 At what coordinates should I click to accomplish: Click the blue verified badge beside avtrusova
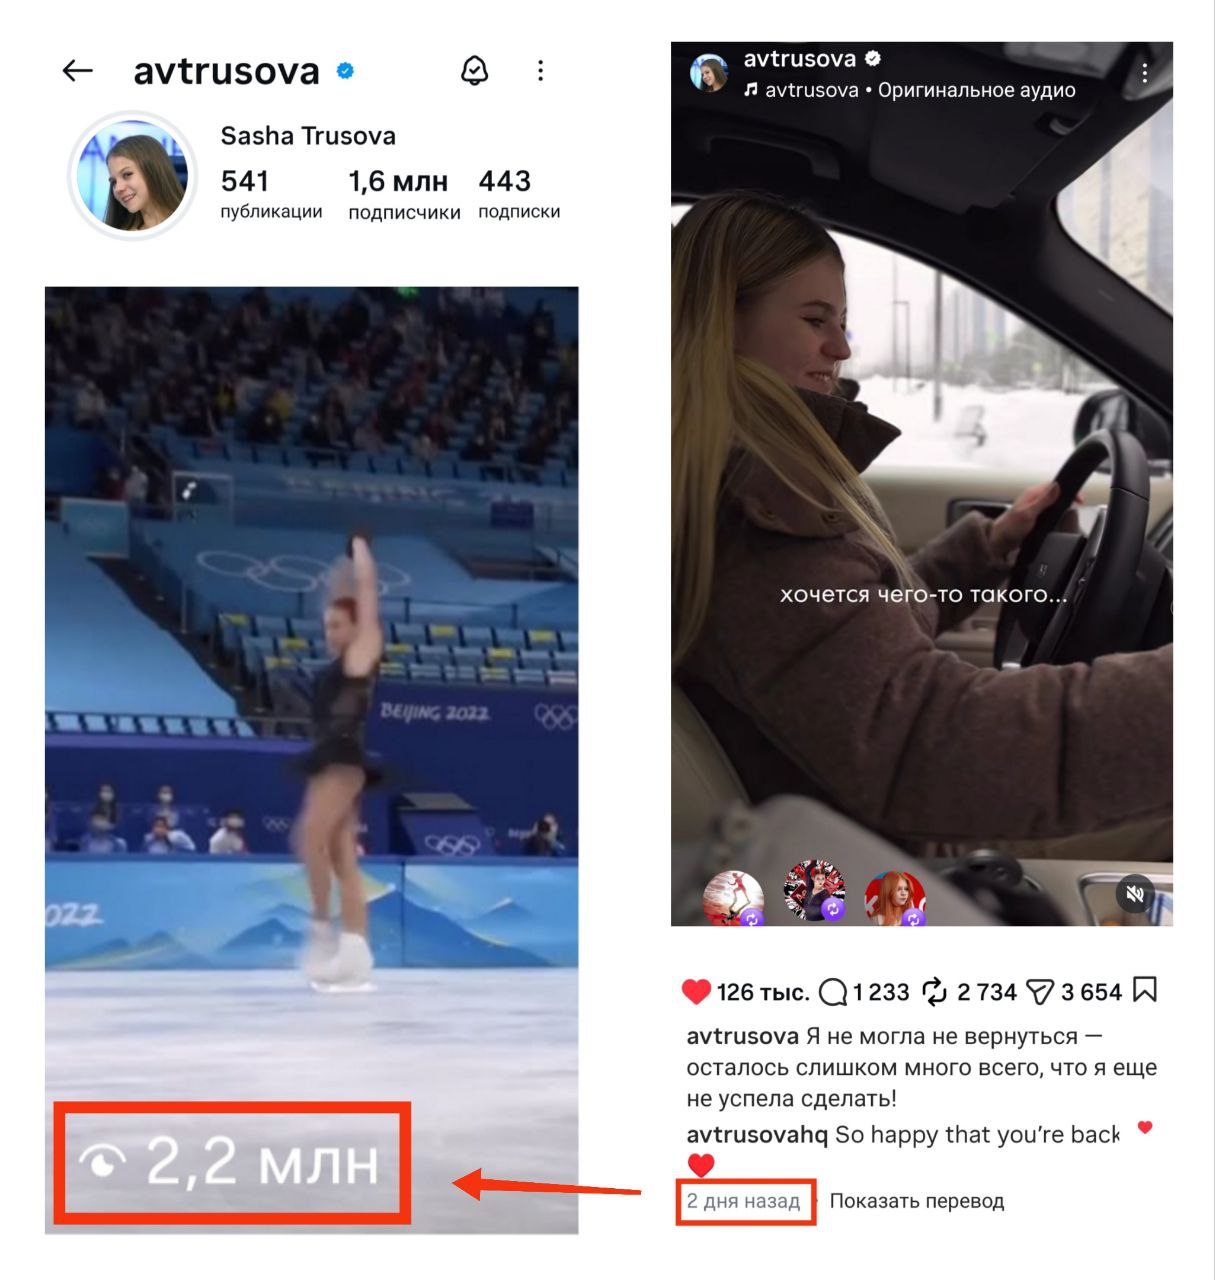(346, 71)
